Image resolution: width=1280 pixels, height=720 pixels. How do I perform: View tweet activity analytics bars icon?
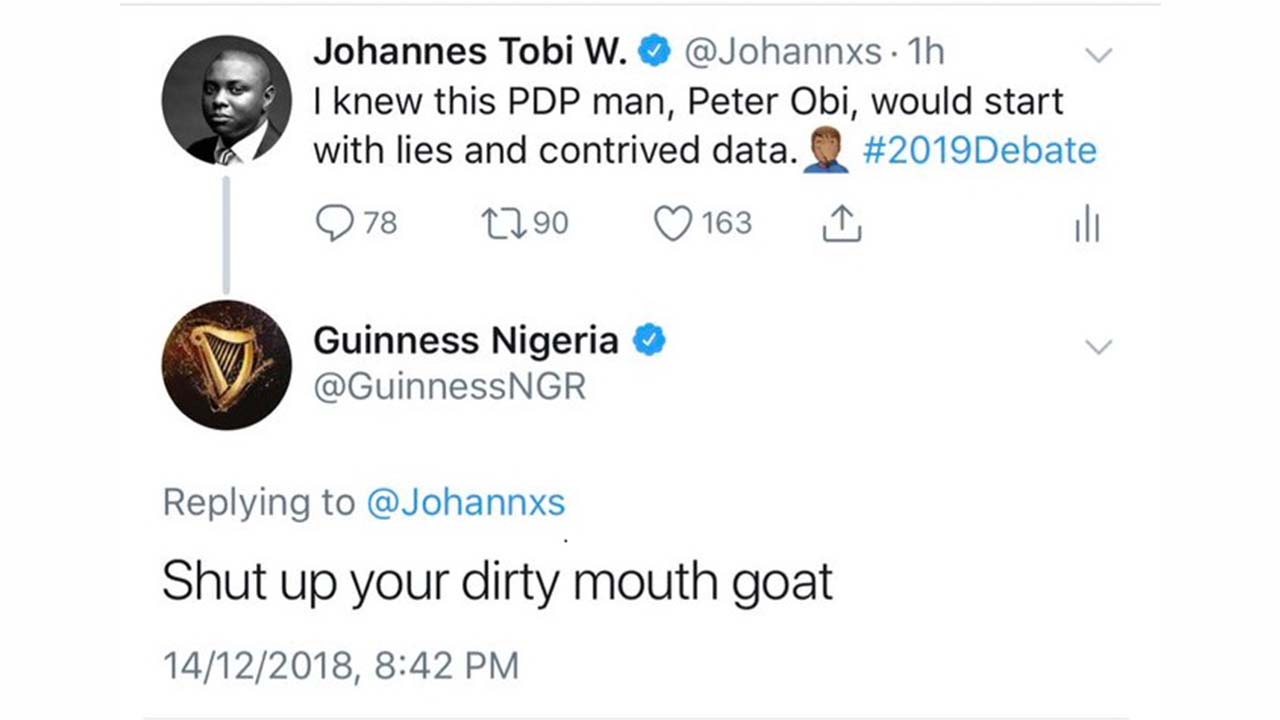[x=1087, y=226]
